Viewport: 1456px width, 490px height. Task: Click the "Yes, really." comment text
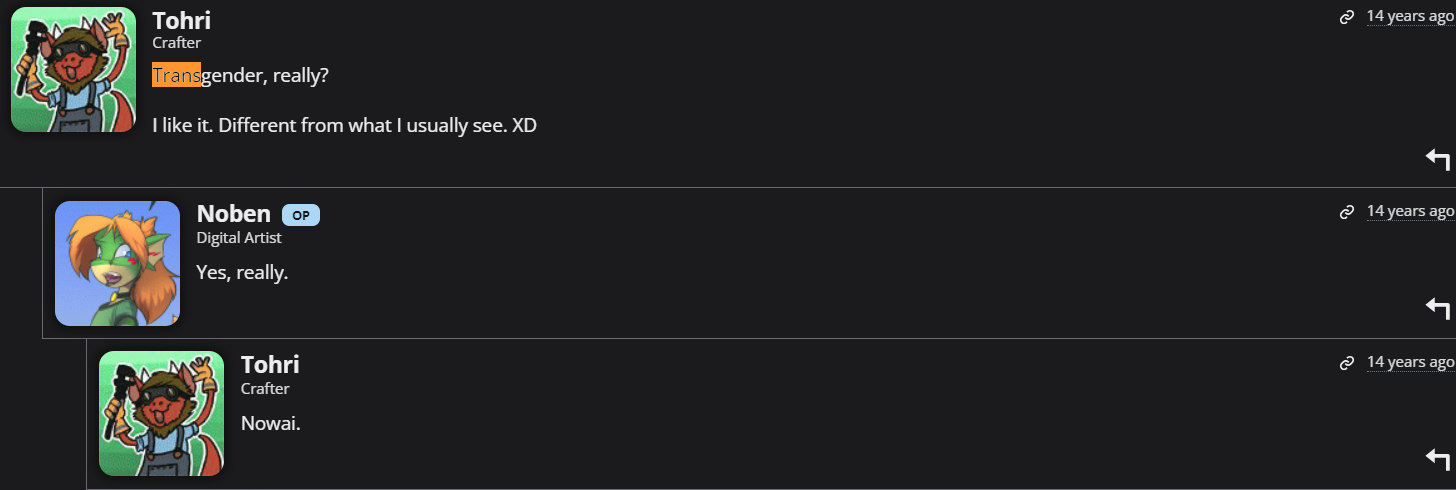(242, 272)
